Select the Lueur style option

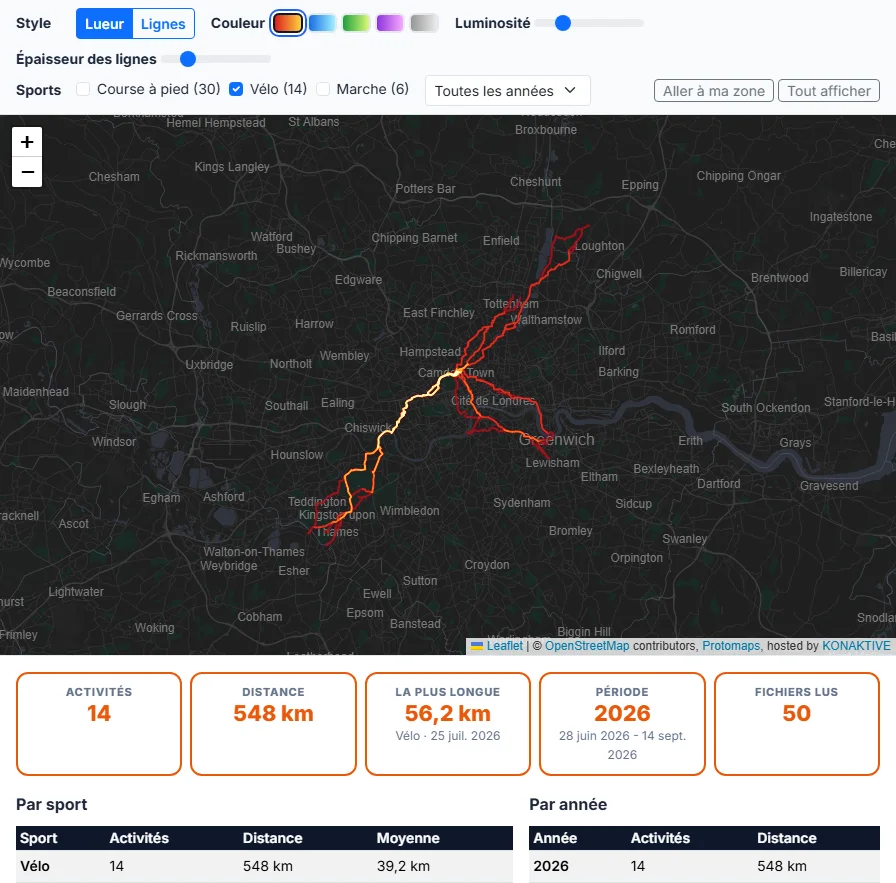point(105,23)
